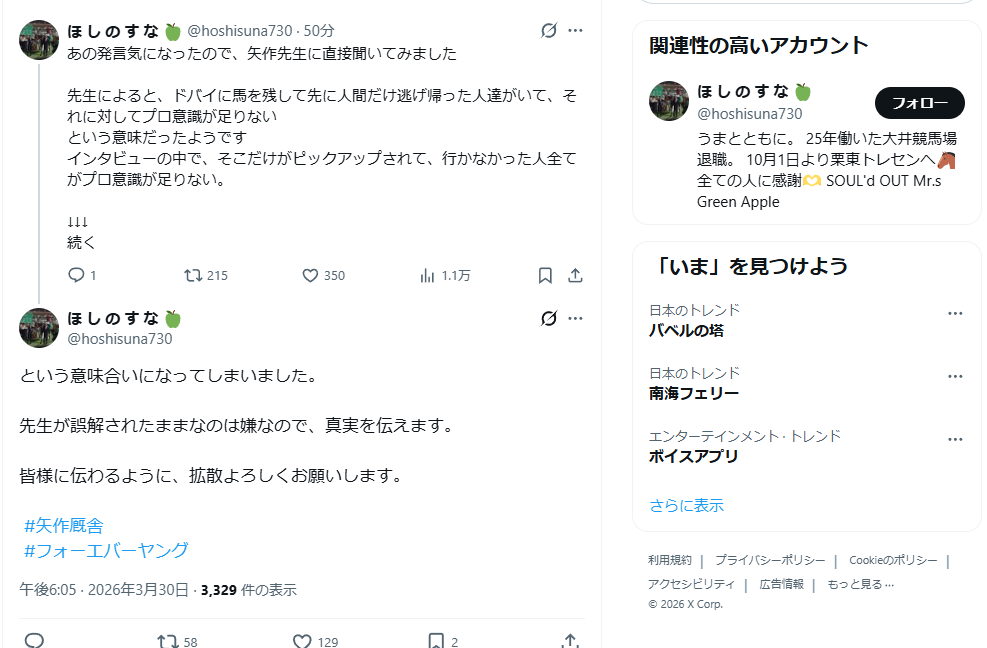The image size is (987, 648).
Task: Open the バベルの塔 trend
Action: click(686, 330)
